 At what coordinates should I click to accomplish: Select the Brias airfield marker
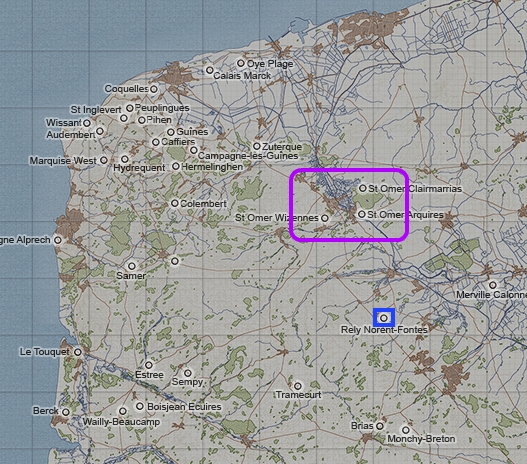click(379, 426)
